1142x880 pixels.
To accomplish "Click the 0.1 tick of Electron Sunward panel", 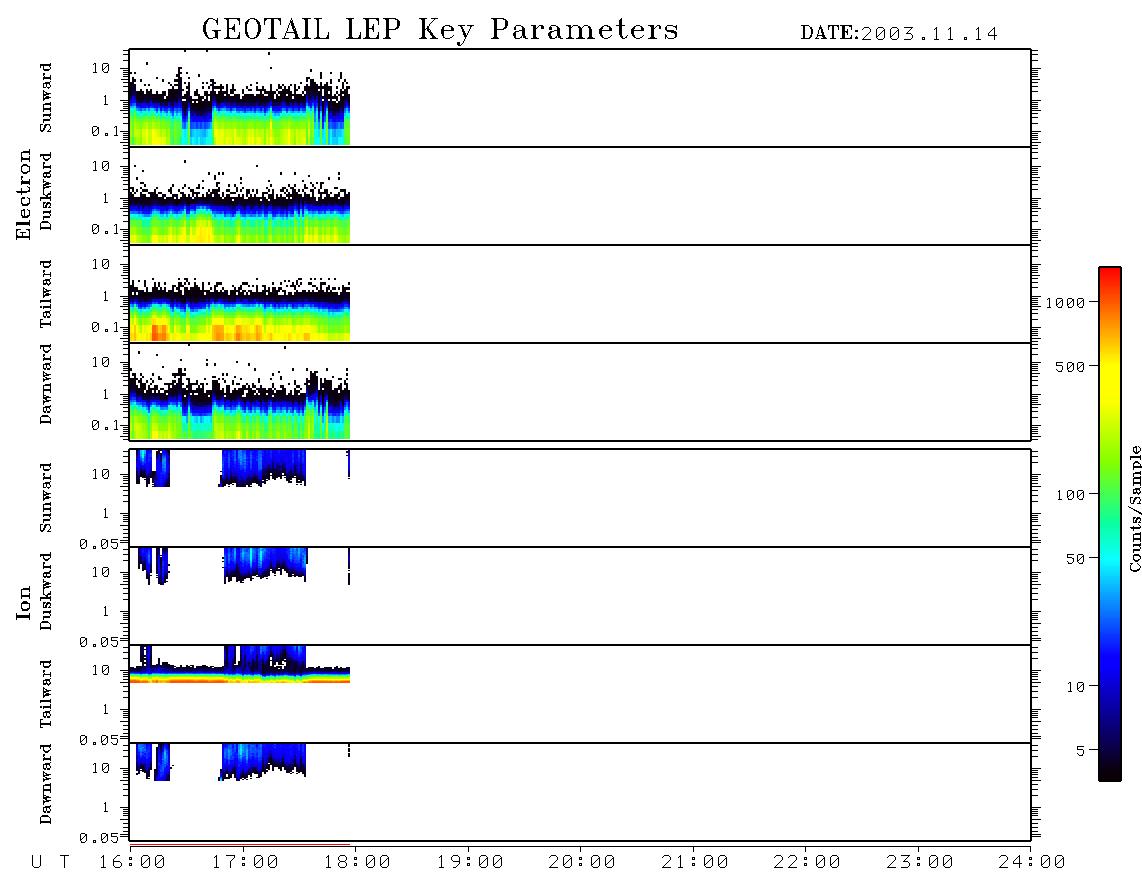I will (105, 131).
